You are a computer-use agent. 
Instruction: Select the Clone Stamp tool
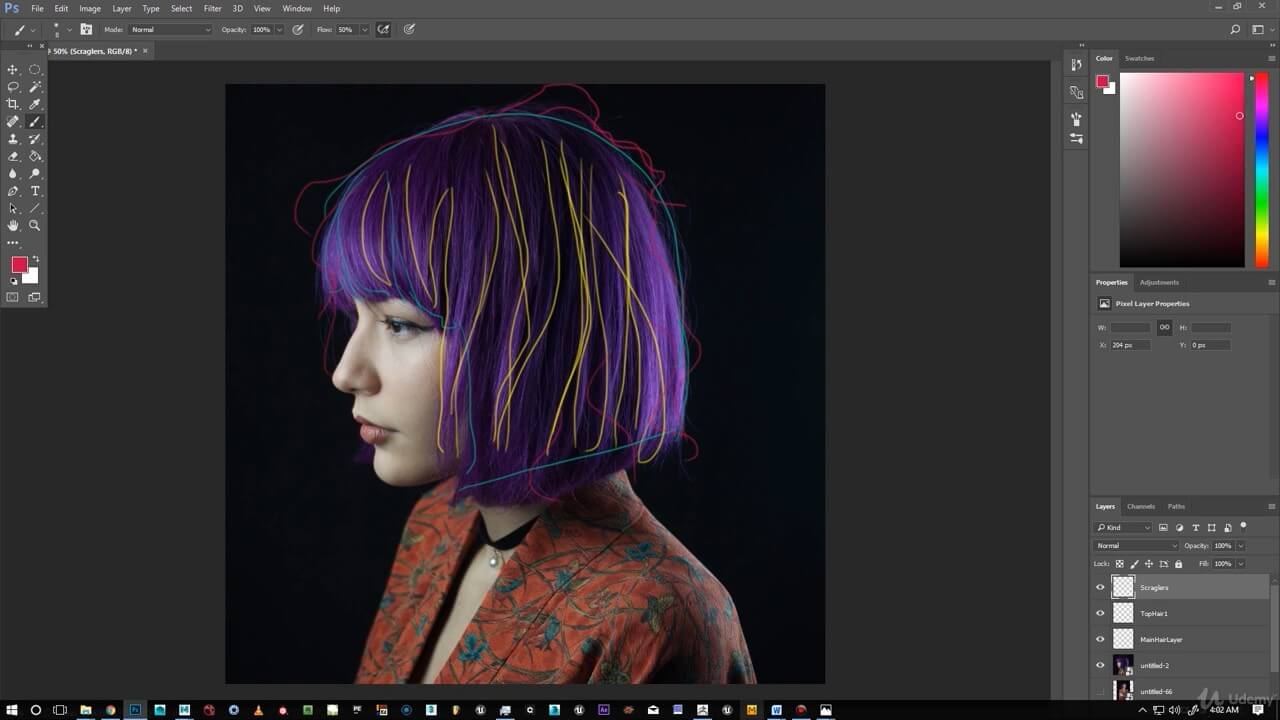(x=13, y=139)
